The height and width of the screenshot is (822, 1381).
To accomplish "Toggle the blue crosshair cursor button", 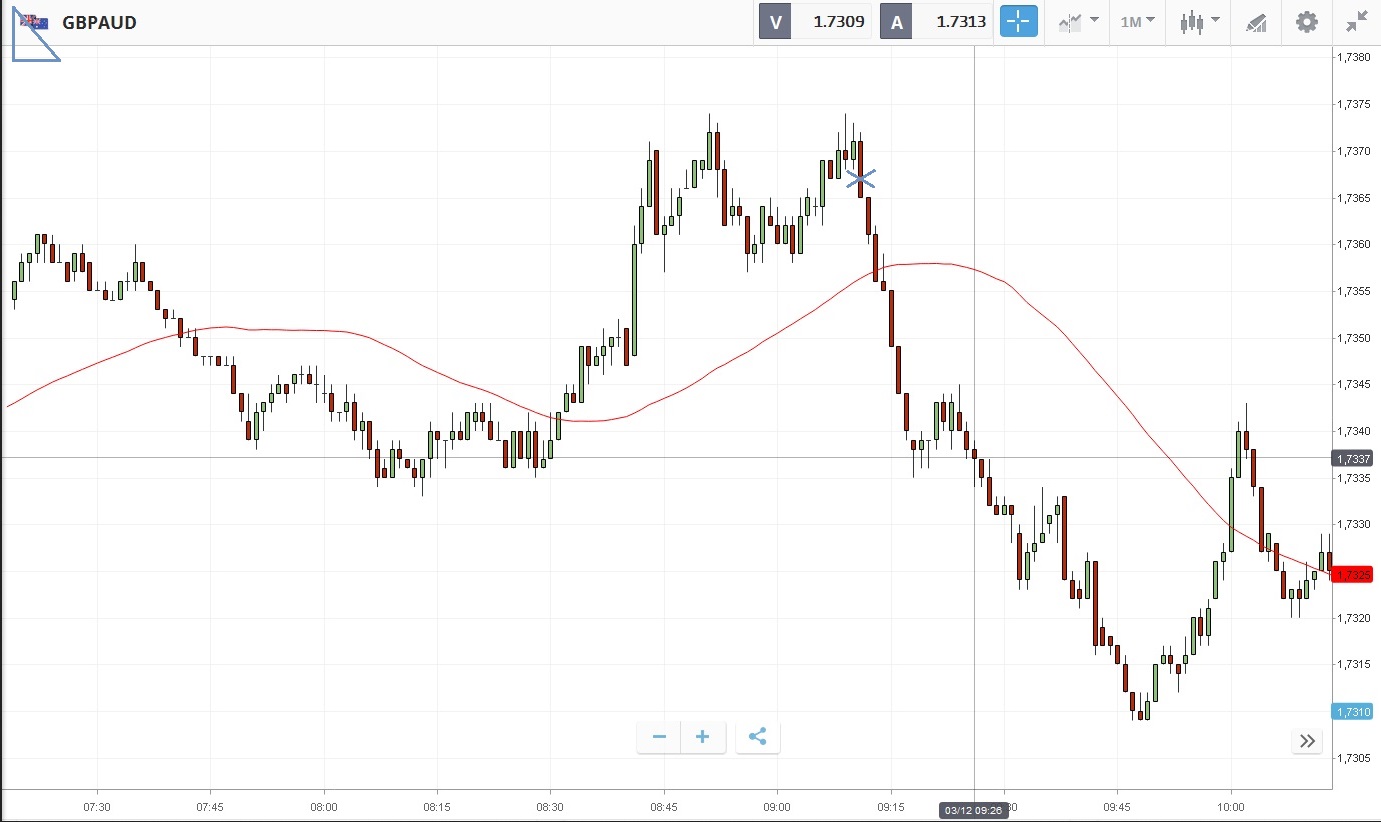I will coord(1019,22).
